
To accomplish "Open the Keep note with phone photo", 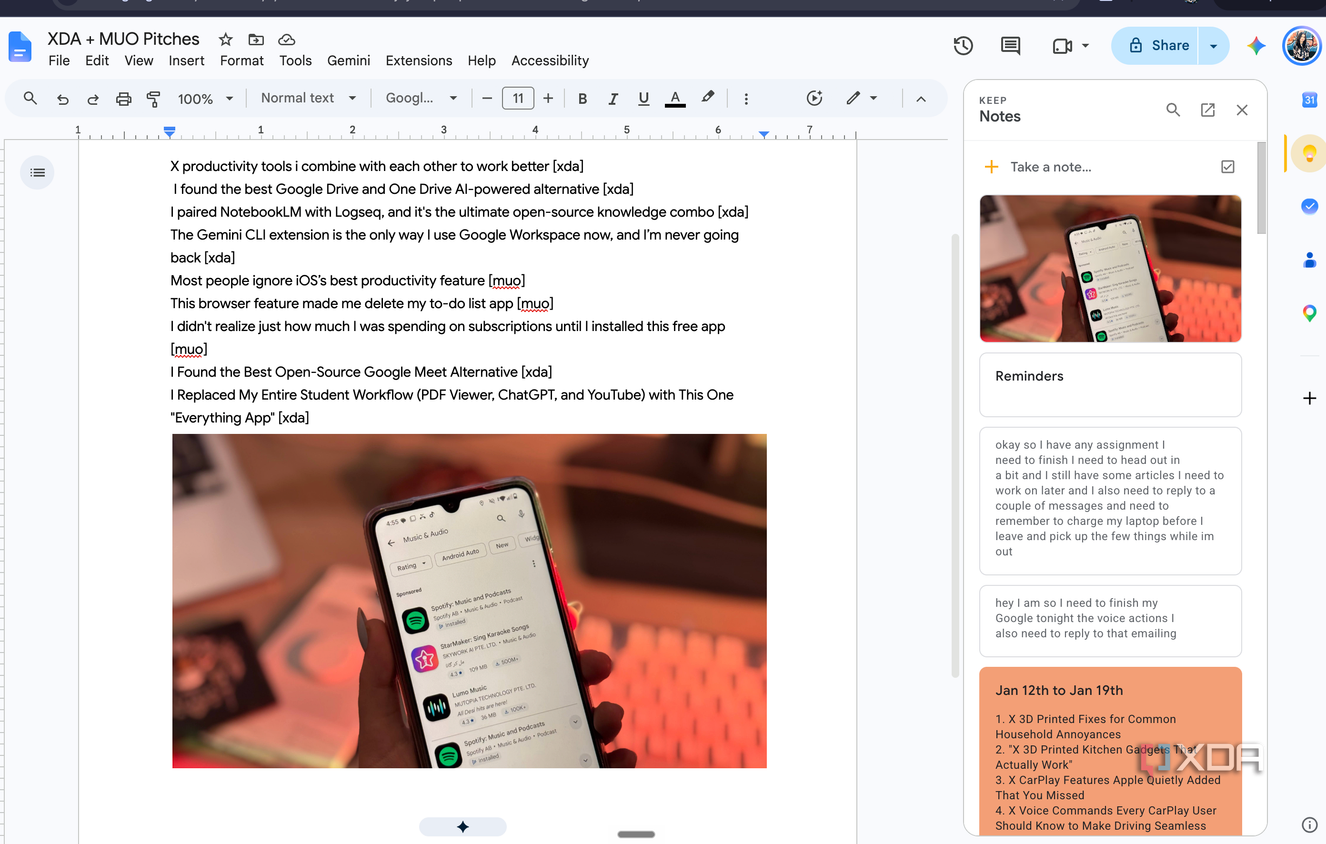I will click(x=1110, y=269).
